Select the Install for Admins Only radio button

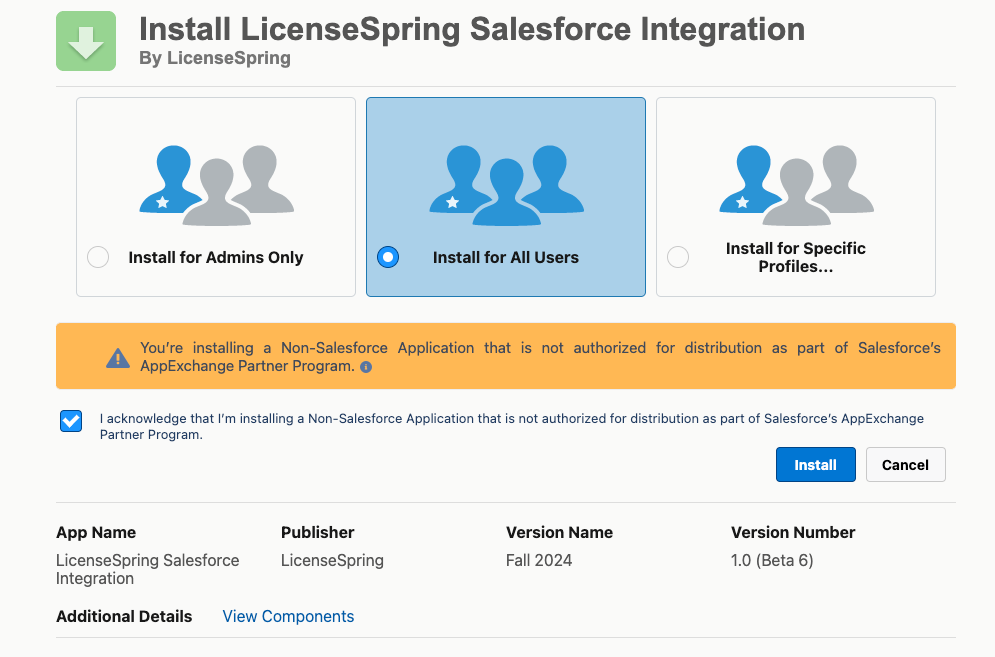tap(98, 257)
